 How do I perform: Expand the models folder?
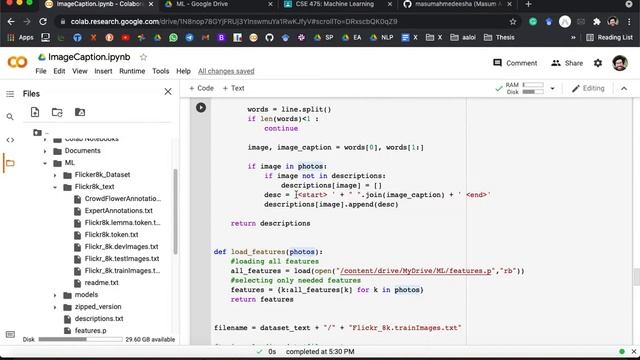point(55,295)
